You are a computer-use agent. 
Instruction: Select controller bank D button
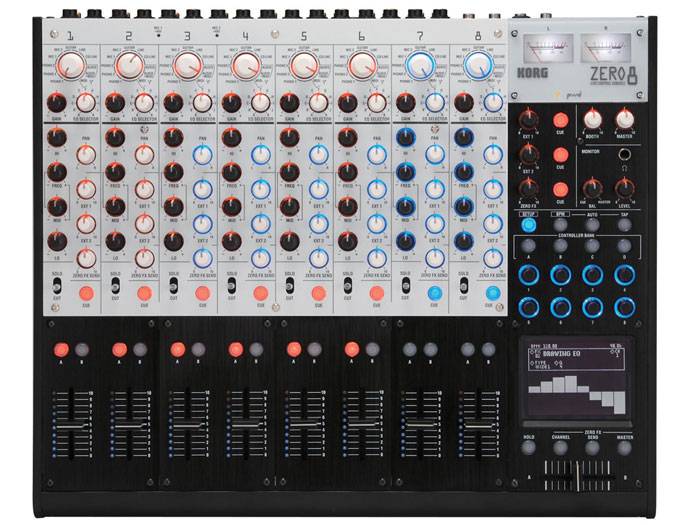625,245
